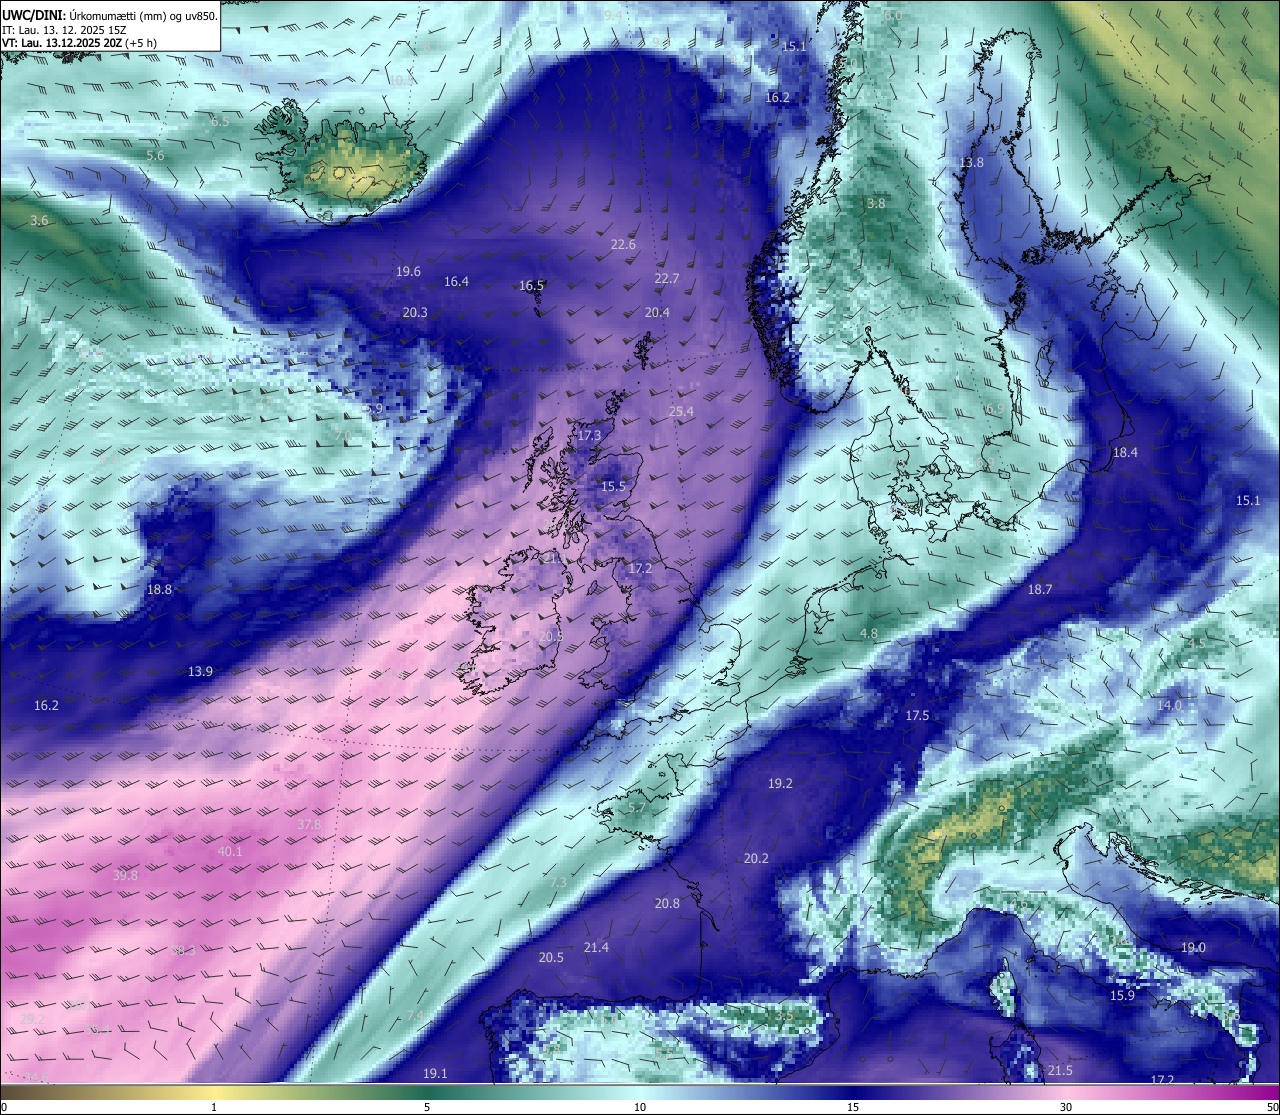
Task: Click the 22.7 map value
Action: (x=666, y=279)
